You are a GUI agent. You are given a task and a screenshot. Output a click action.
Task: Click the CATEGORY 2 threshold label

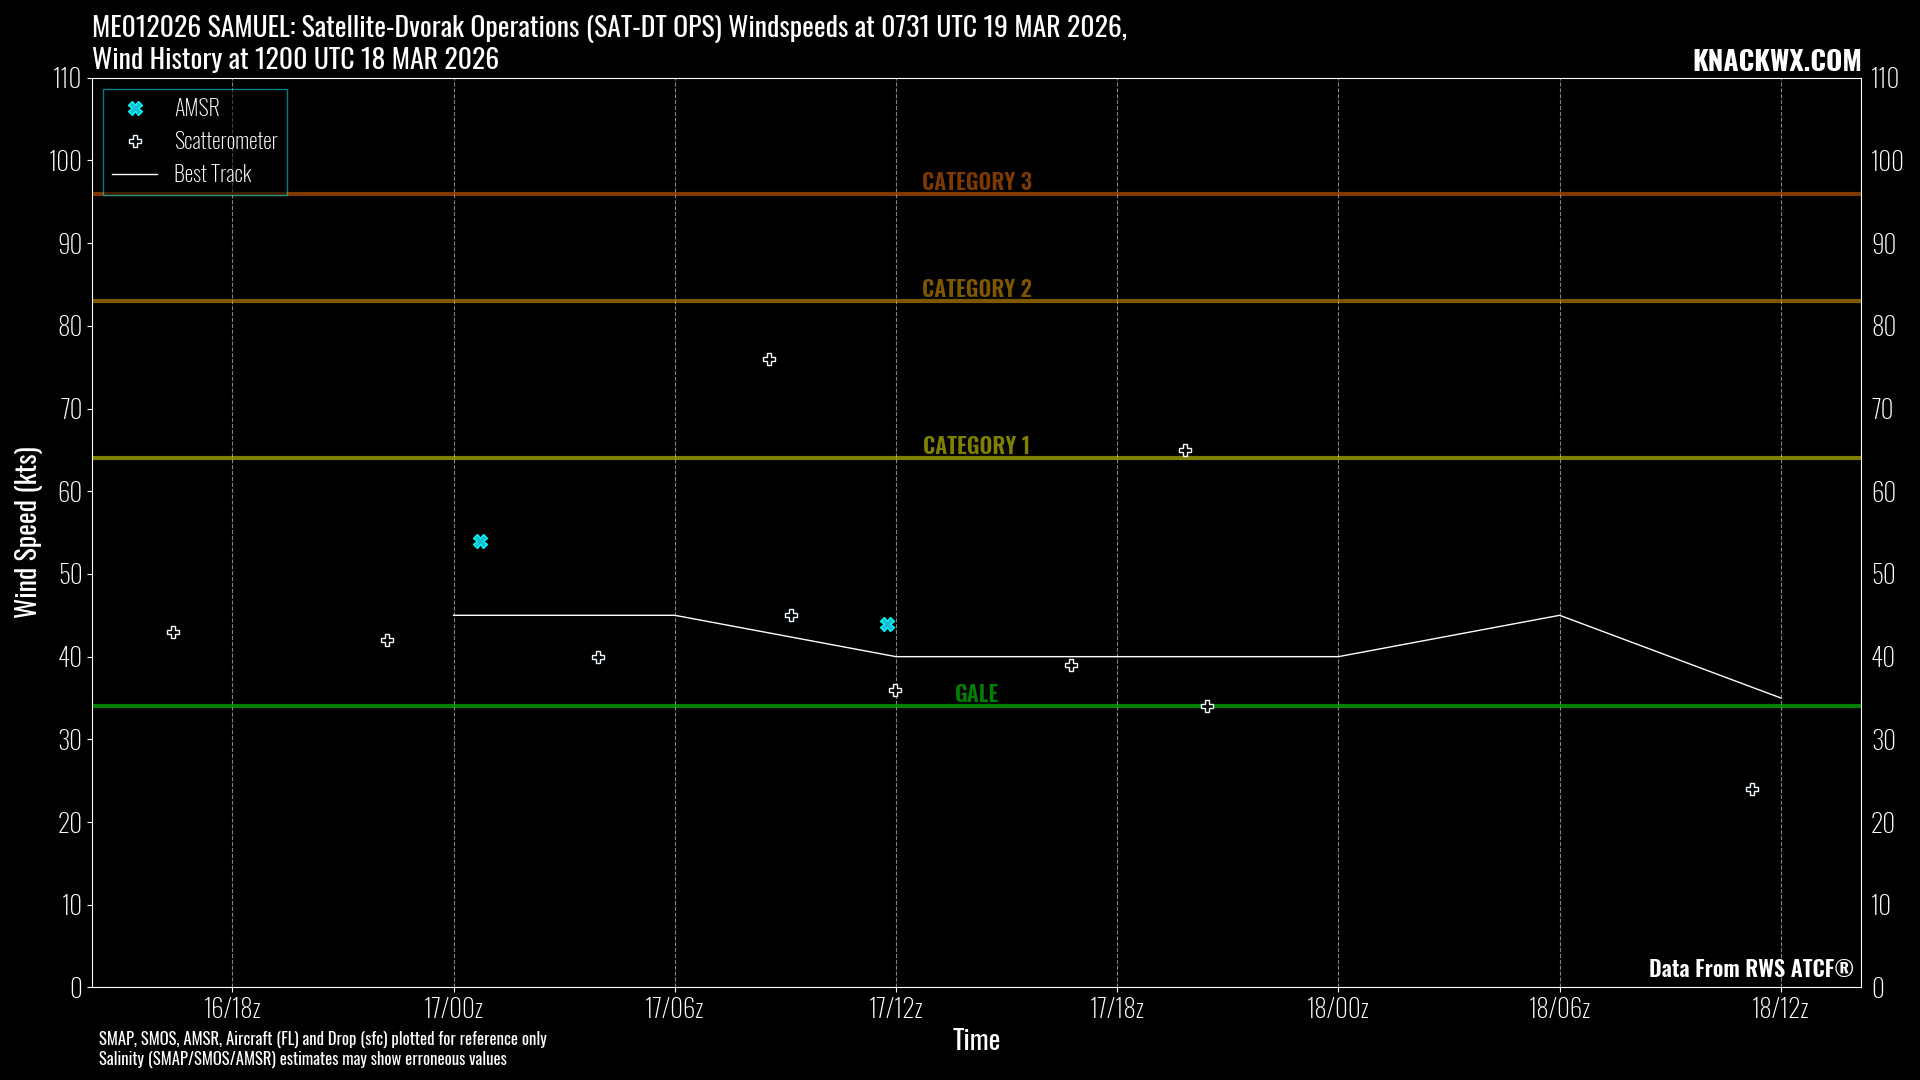click(976, 288)
